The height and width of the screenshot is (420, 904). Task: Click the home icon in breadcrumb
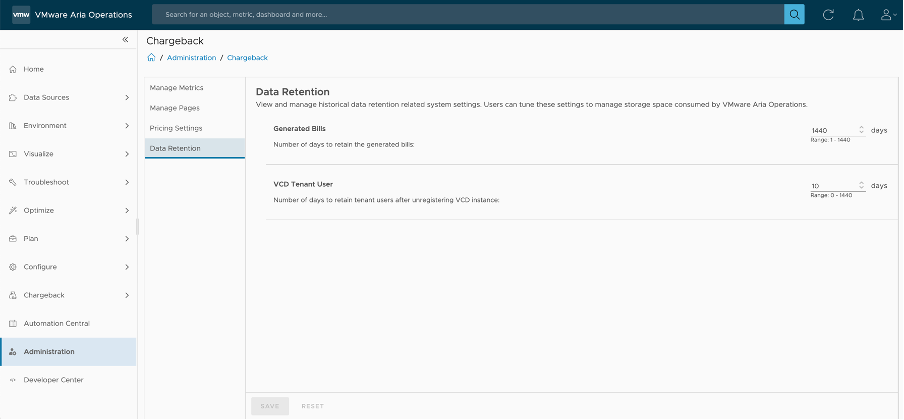(151, 58)
